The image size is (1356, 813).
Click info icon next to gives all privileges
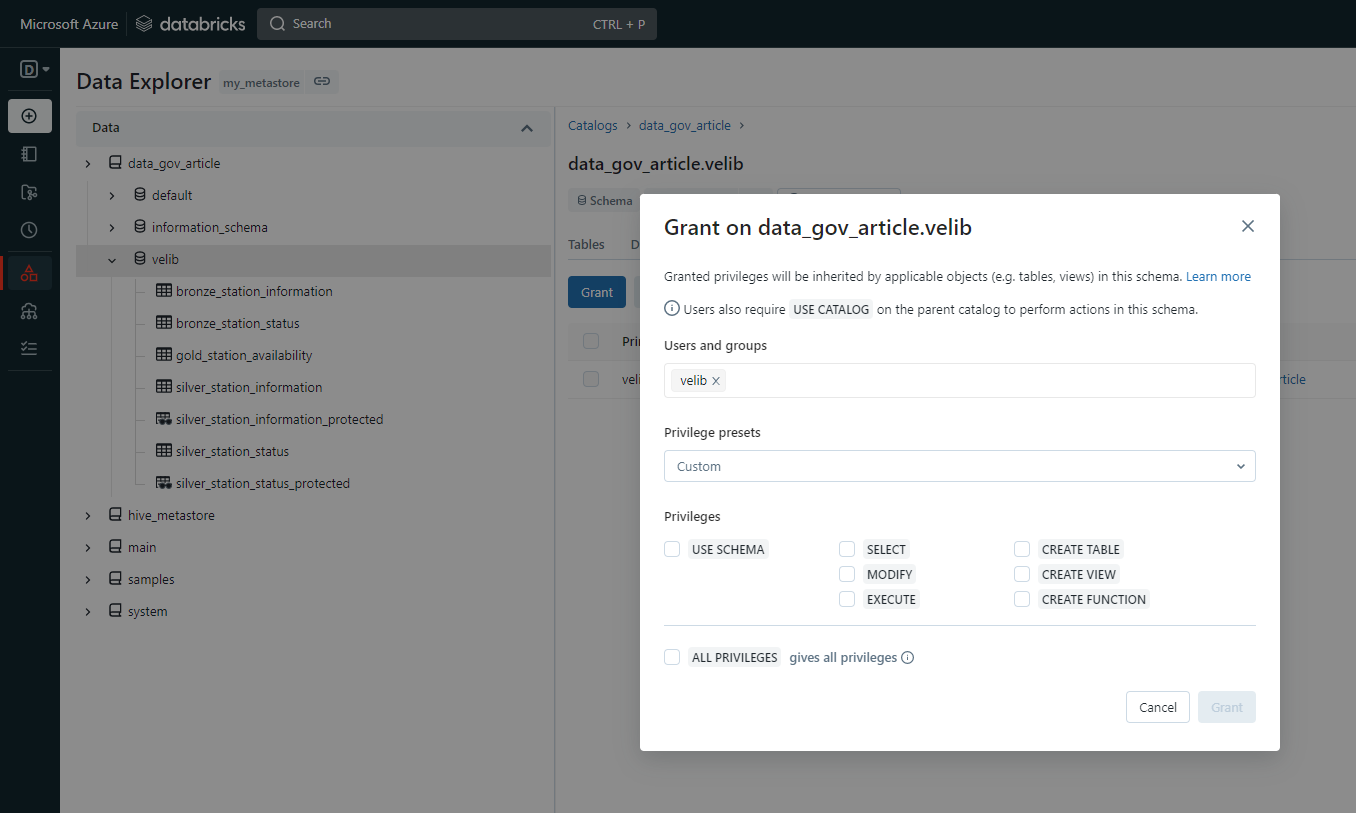(x=908, y=658)
